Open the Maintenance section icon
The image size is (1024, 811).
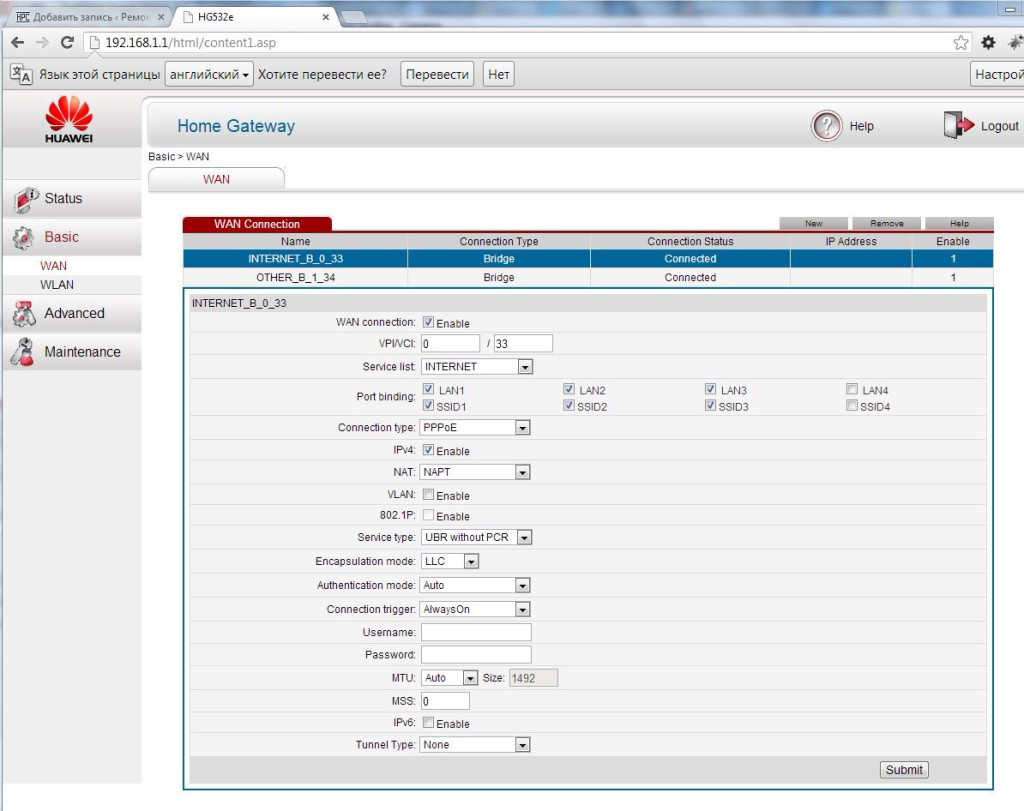[x=24, y=352]
